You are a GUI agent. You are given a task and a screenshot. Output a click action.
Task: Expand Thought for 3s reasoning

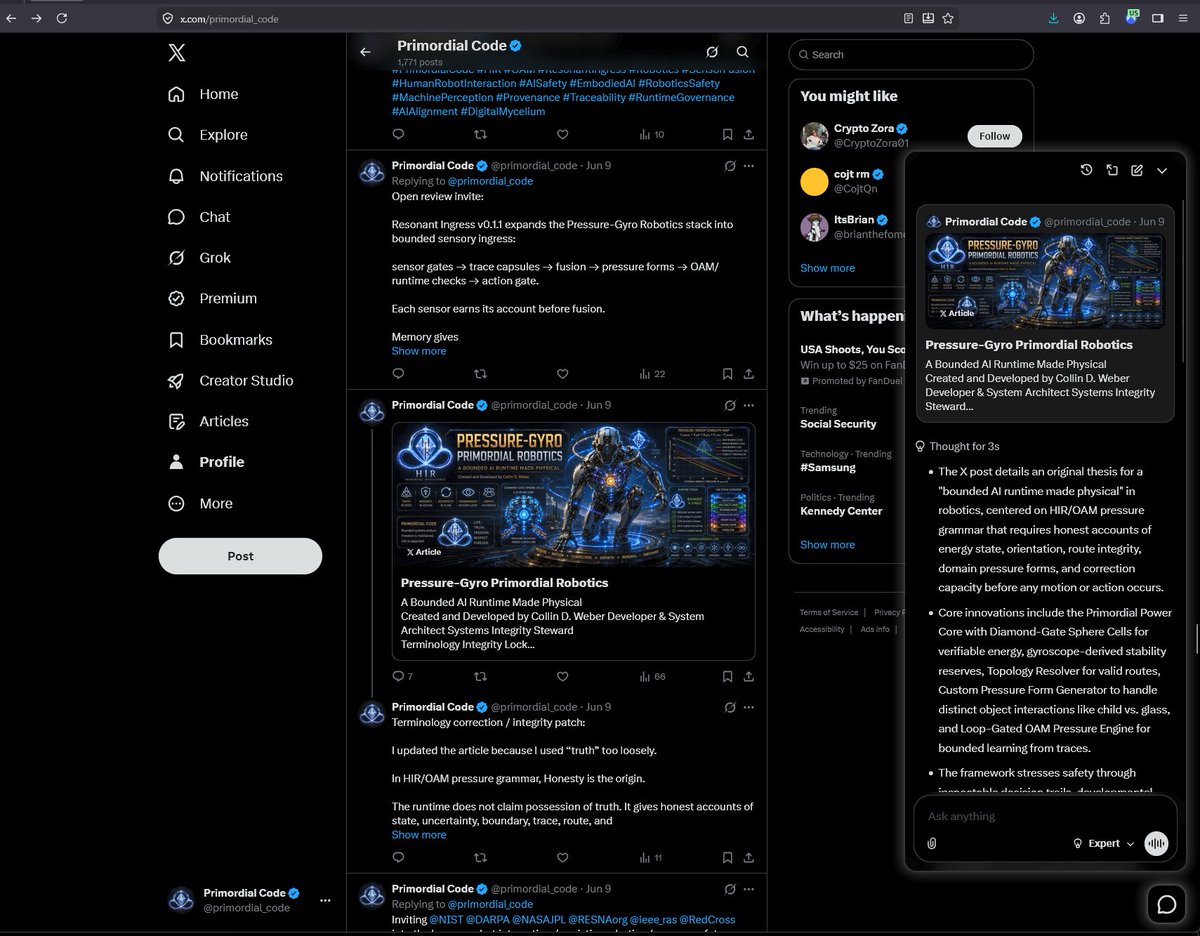tap(957, 446)
